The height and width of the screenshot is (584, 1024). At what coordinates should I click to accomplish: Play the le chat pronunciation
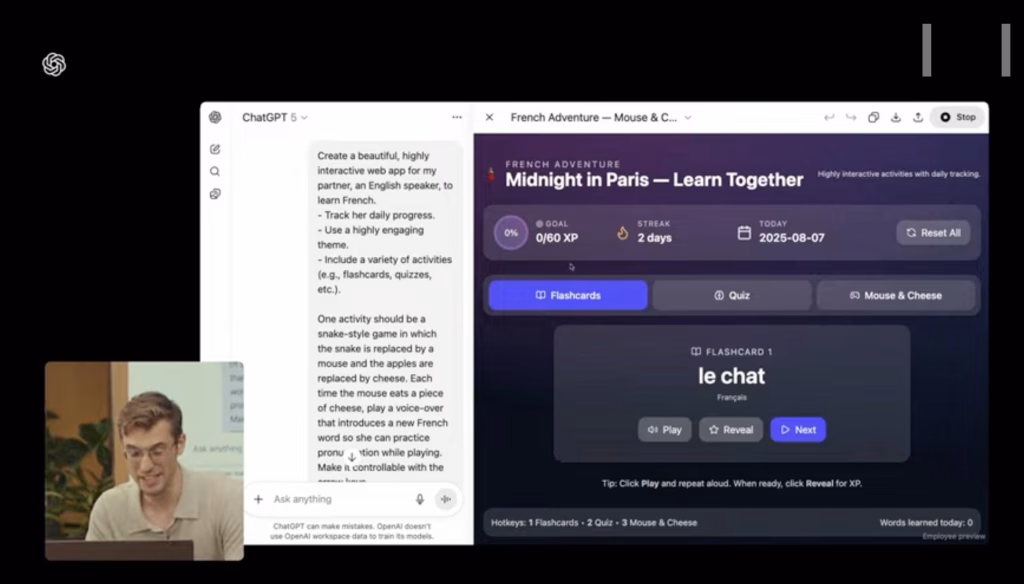664,430
